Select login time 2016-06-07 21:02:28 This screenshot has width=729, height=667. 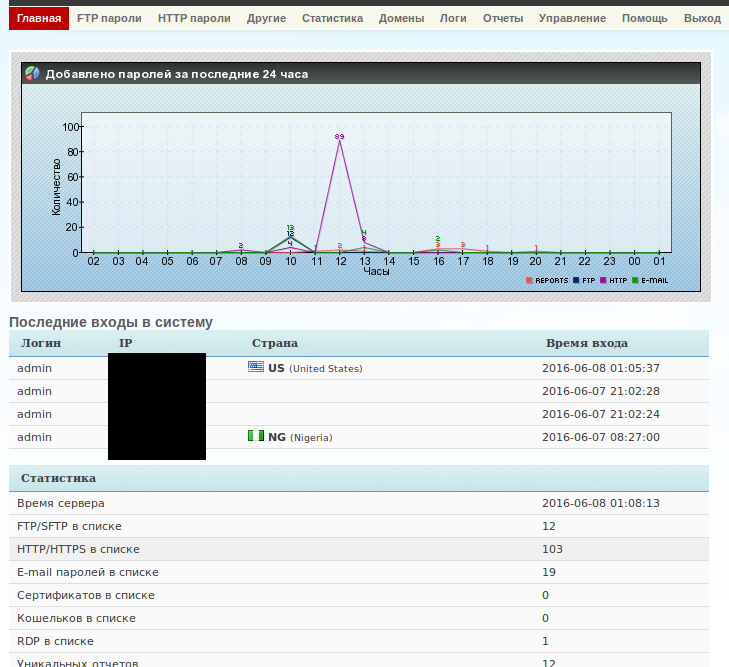click(601, 391)
